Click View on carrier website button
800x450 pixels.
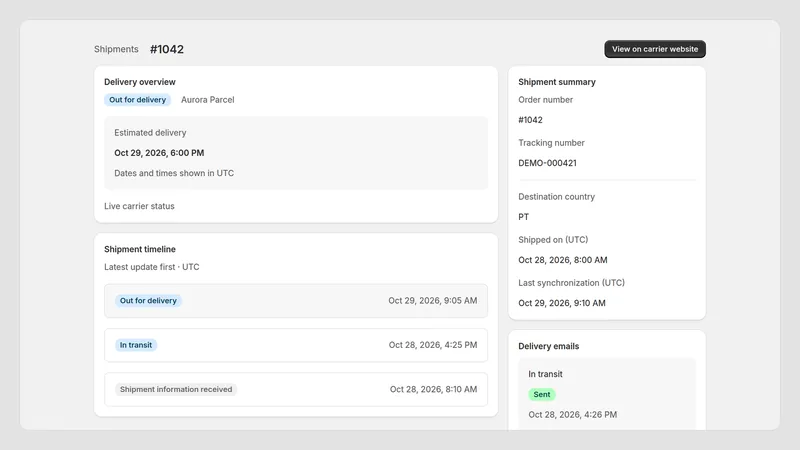click(x=655, y=49)
